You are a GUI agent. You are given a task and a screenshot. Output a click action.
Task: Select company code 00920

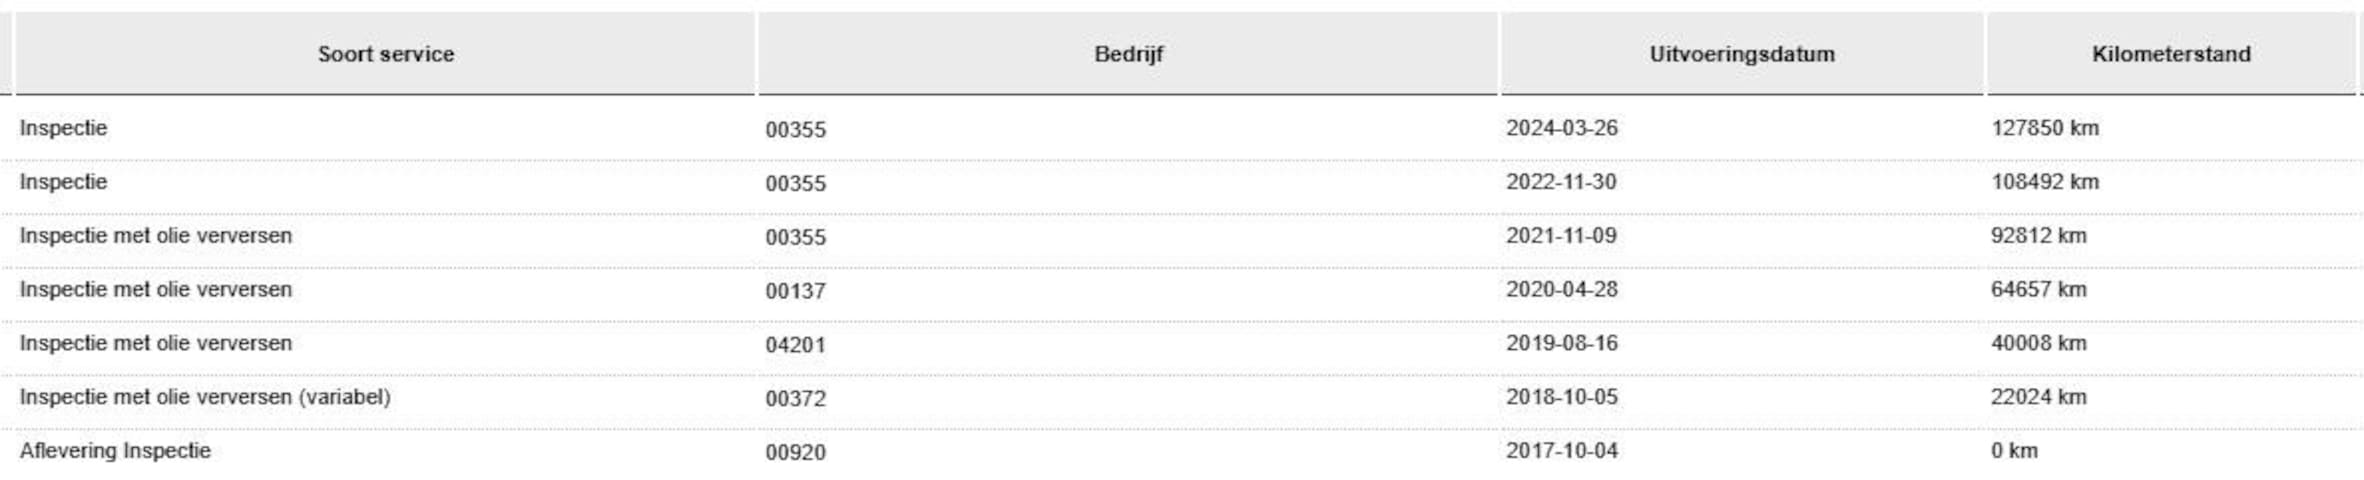(796, 452)
